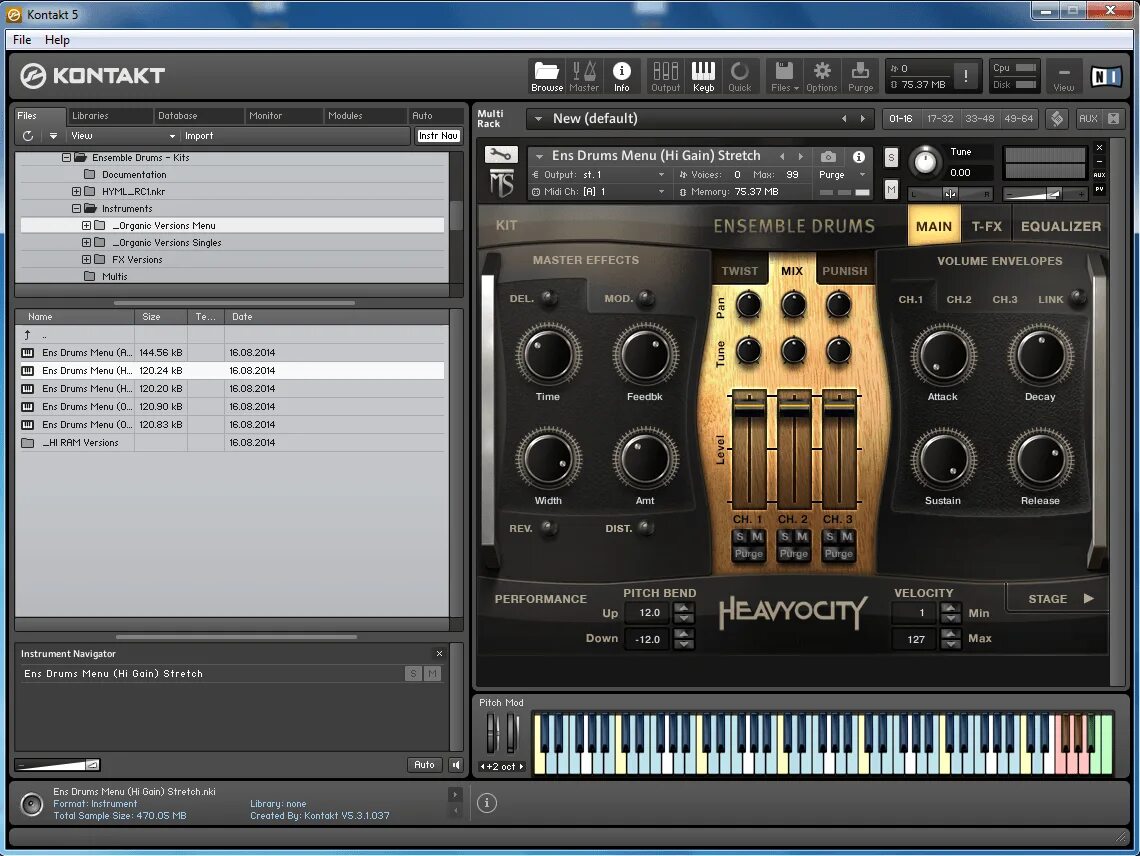Click the info icon in status bar

pos(487,803)
